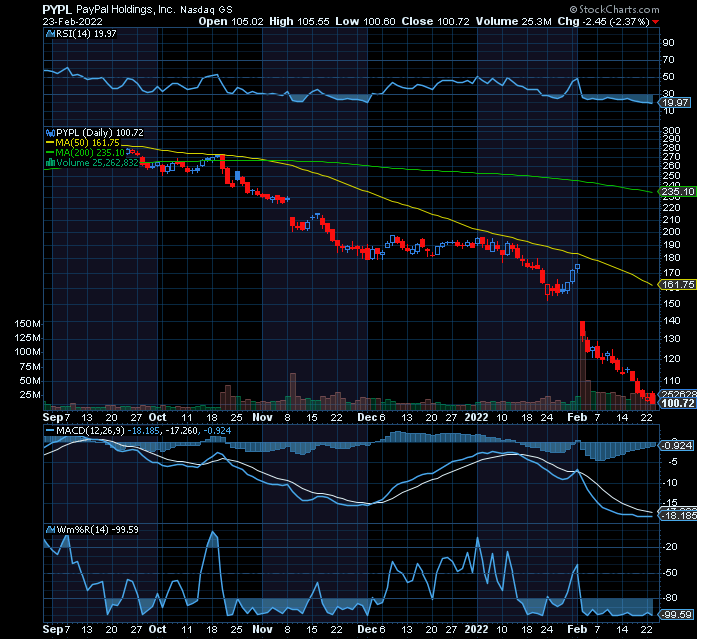
Task: Click the blue MACD legend line marker
Action: [x=49, y=430]
